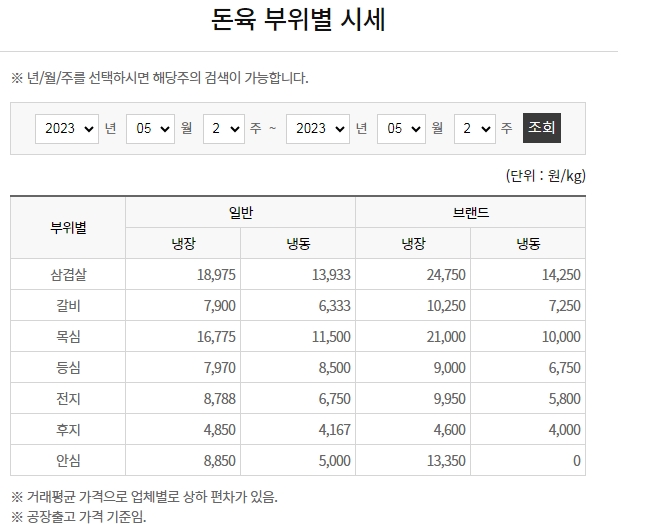Click the 부위별 column header
647x524 pixels.
[68, 228]
